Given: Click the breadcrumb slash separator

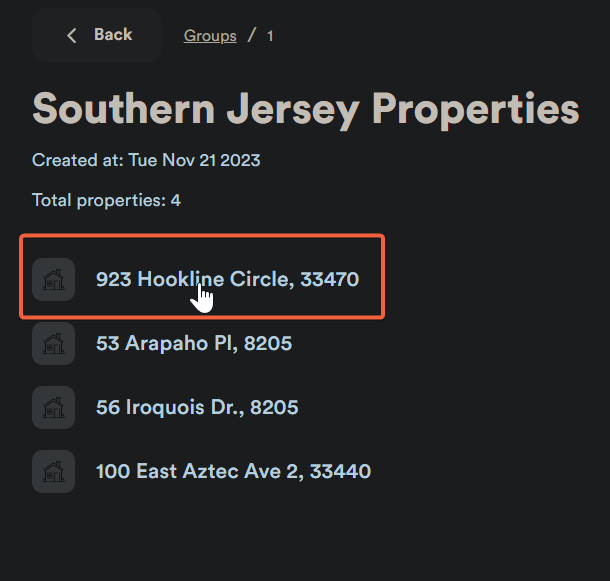Looking at the screenshot, I should [x=251, y=36].
